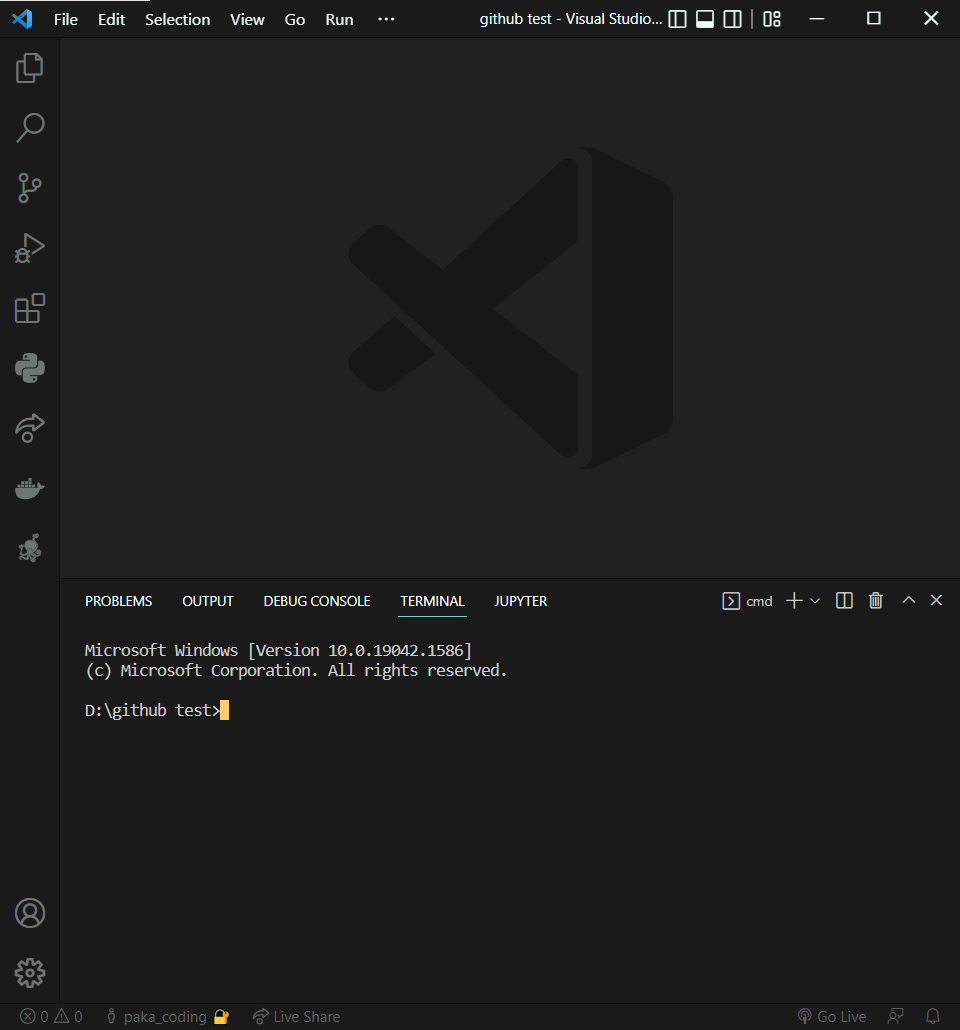The width and height of the screenshot is (960, 1030).
Task: Open the Run and Debug view
Action: pyautogui.click(x=30, y=248)
